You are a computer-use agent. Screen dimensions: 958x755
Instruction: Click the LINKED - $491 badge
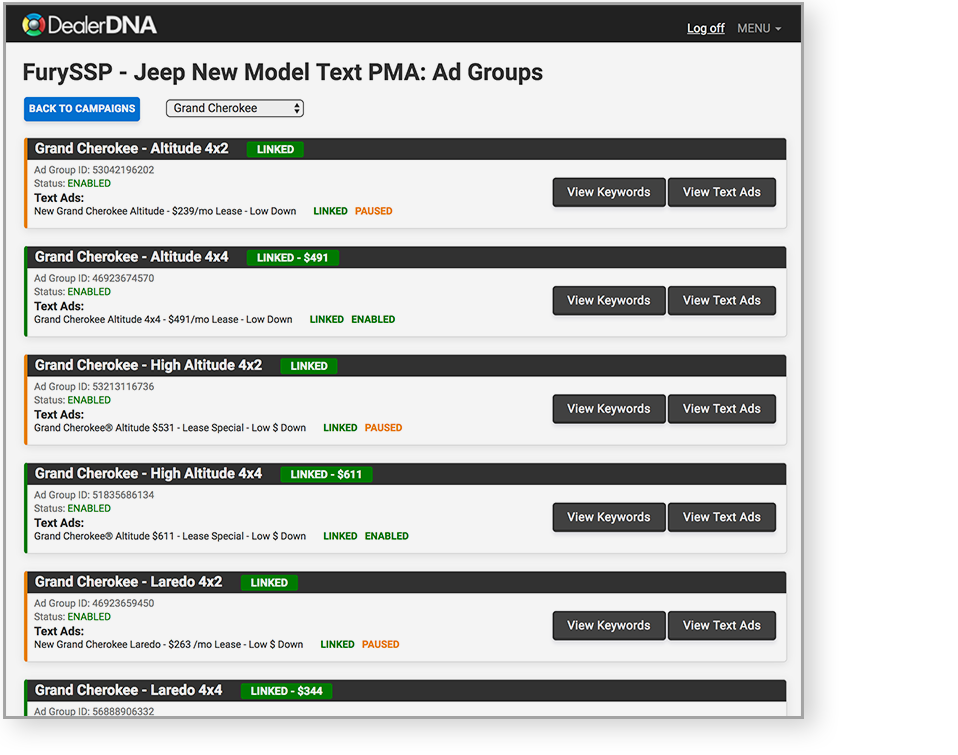(x=292, y=258)
